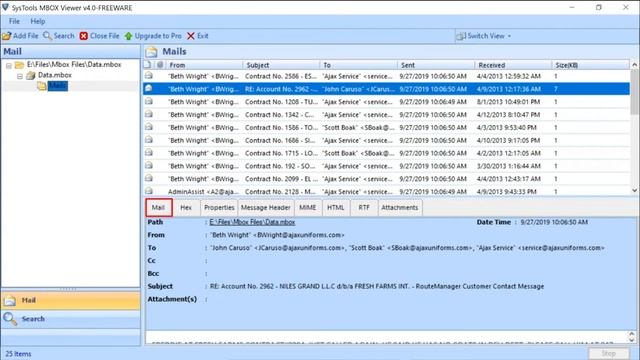Click the envelope icon of Contract No. 1586 row
640x360 pixels.
click(x=149, y=127)
